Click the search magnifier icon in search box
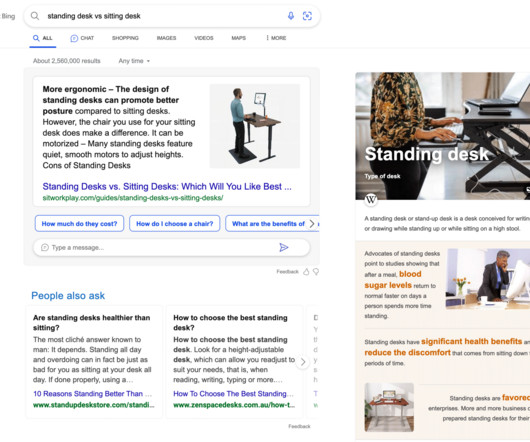 (x=35, y=16)
